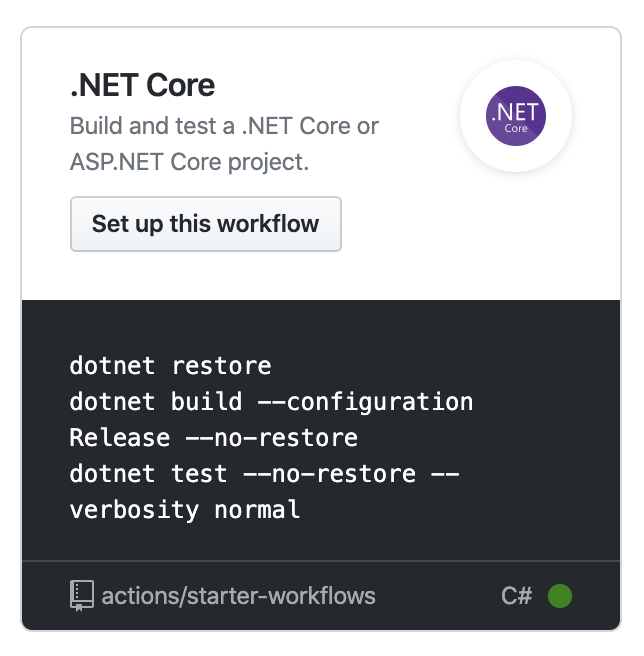Click the word "normal" in the code
The width and height of the screenshot is (644, 656).
coord(257,510)
